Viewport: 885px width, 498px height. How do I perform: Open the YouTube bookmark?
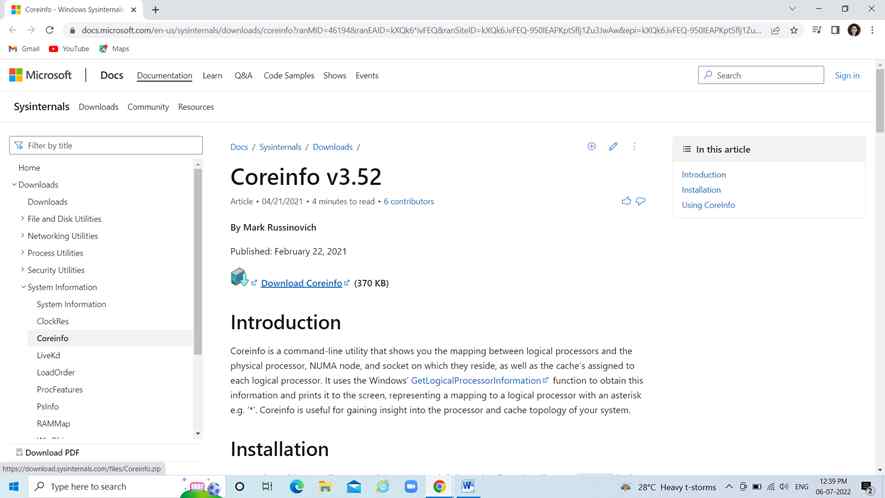(x=69, y=49)
